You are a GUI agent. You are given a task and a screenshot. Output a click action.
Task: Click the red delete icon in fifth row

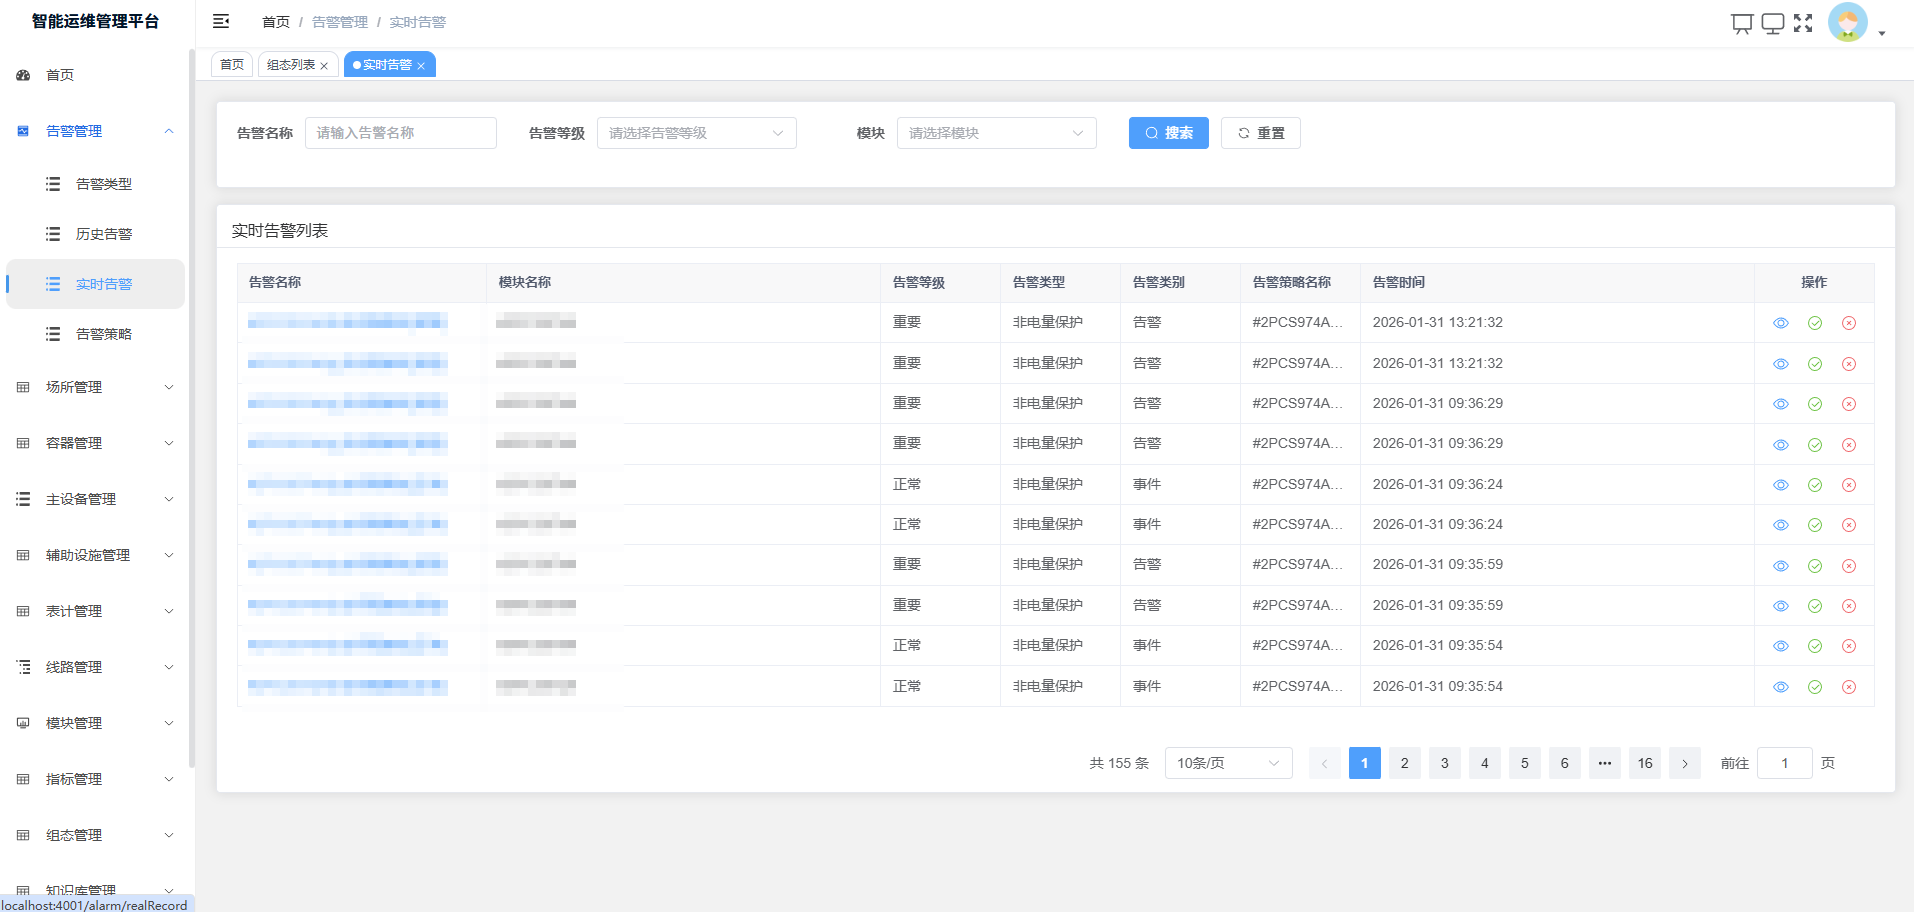coord(1849,485)
